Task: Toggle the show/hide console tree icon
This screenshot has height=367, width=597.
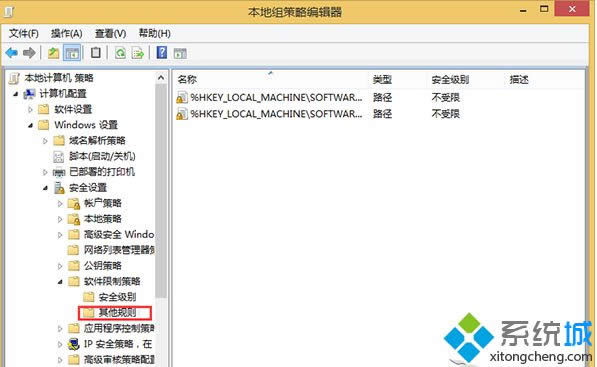Action: (x=72, y=53)
